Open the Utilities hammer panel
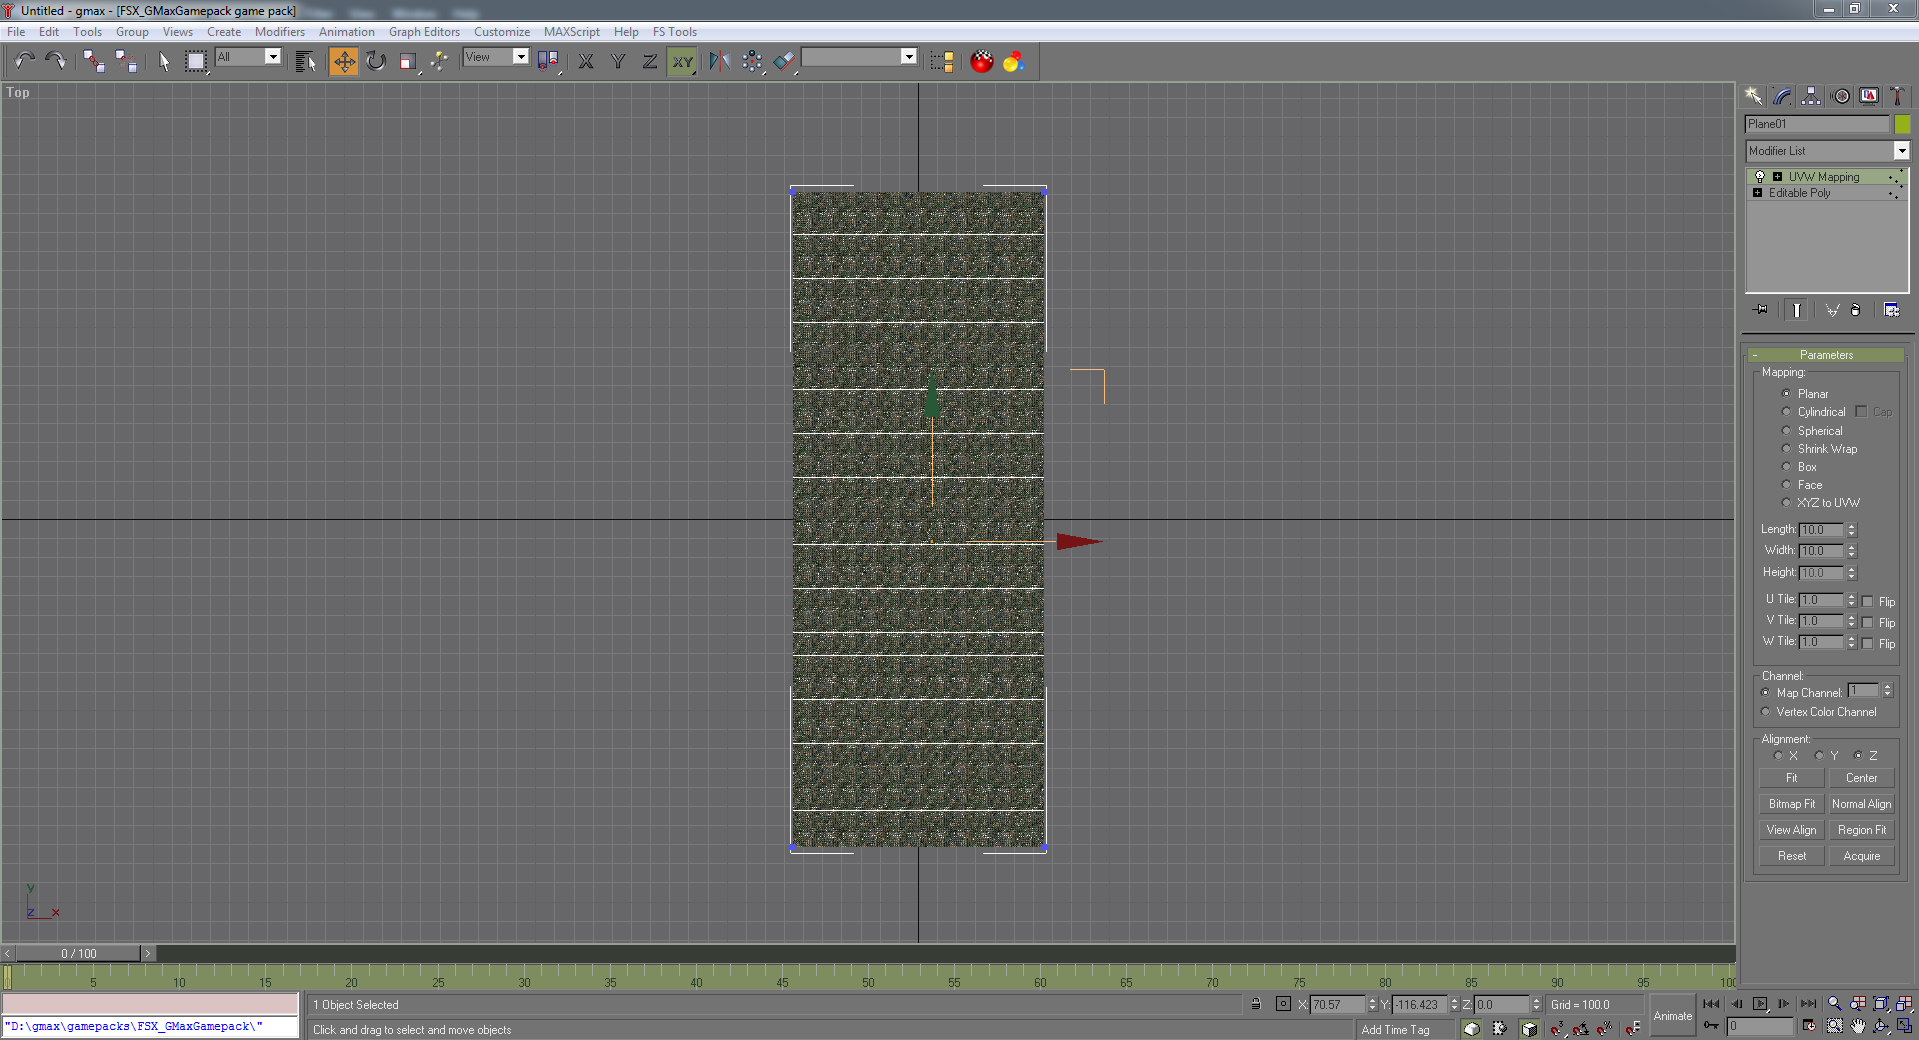 [1897, 96]
